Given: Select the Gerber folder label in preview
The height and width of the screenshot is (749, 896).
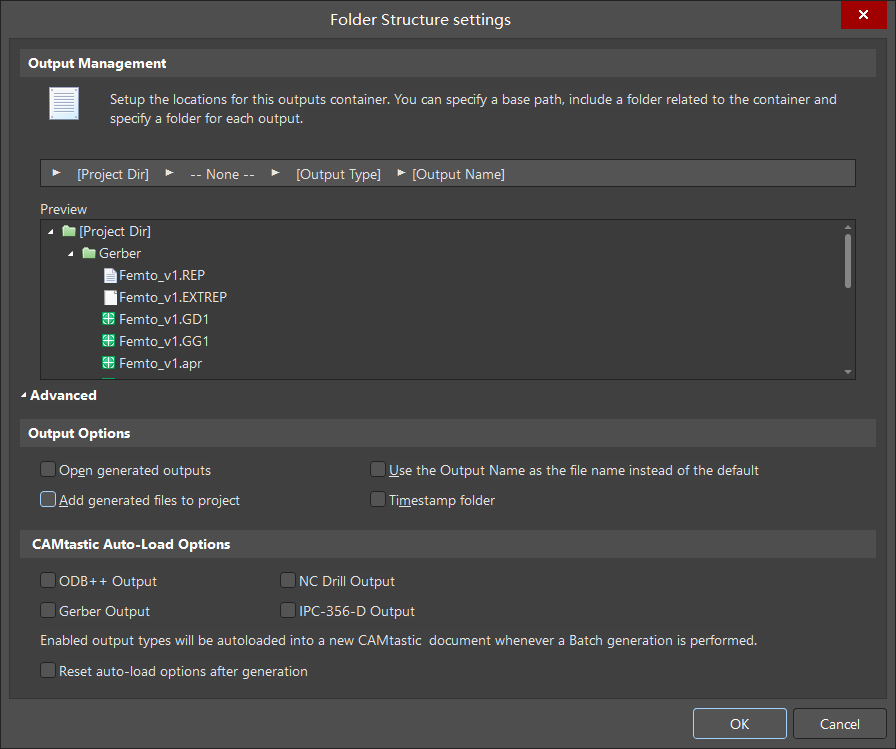Looking at the screenshot, I should 120,253.
